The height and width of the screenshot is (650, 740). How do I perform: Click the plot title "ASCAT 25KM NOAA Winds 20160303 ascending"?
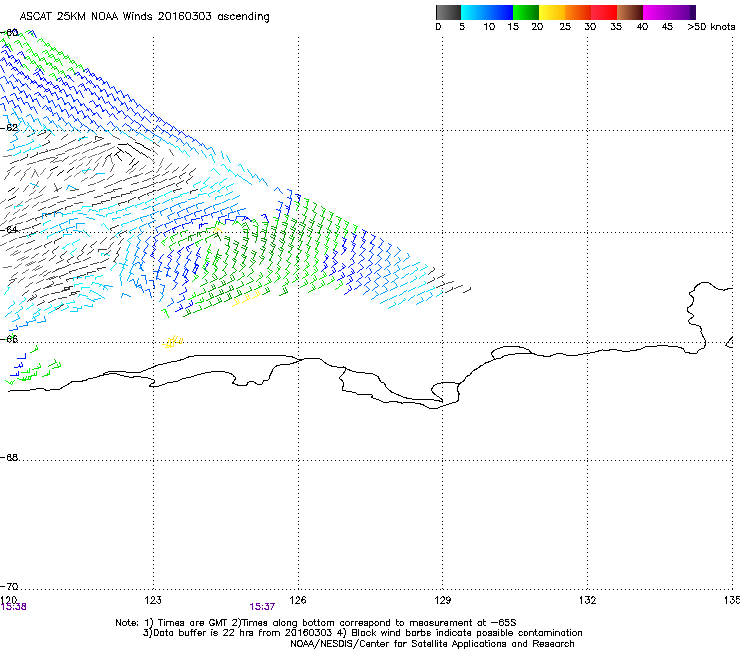144,17
